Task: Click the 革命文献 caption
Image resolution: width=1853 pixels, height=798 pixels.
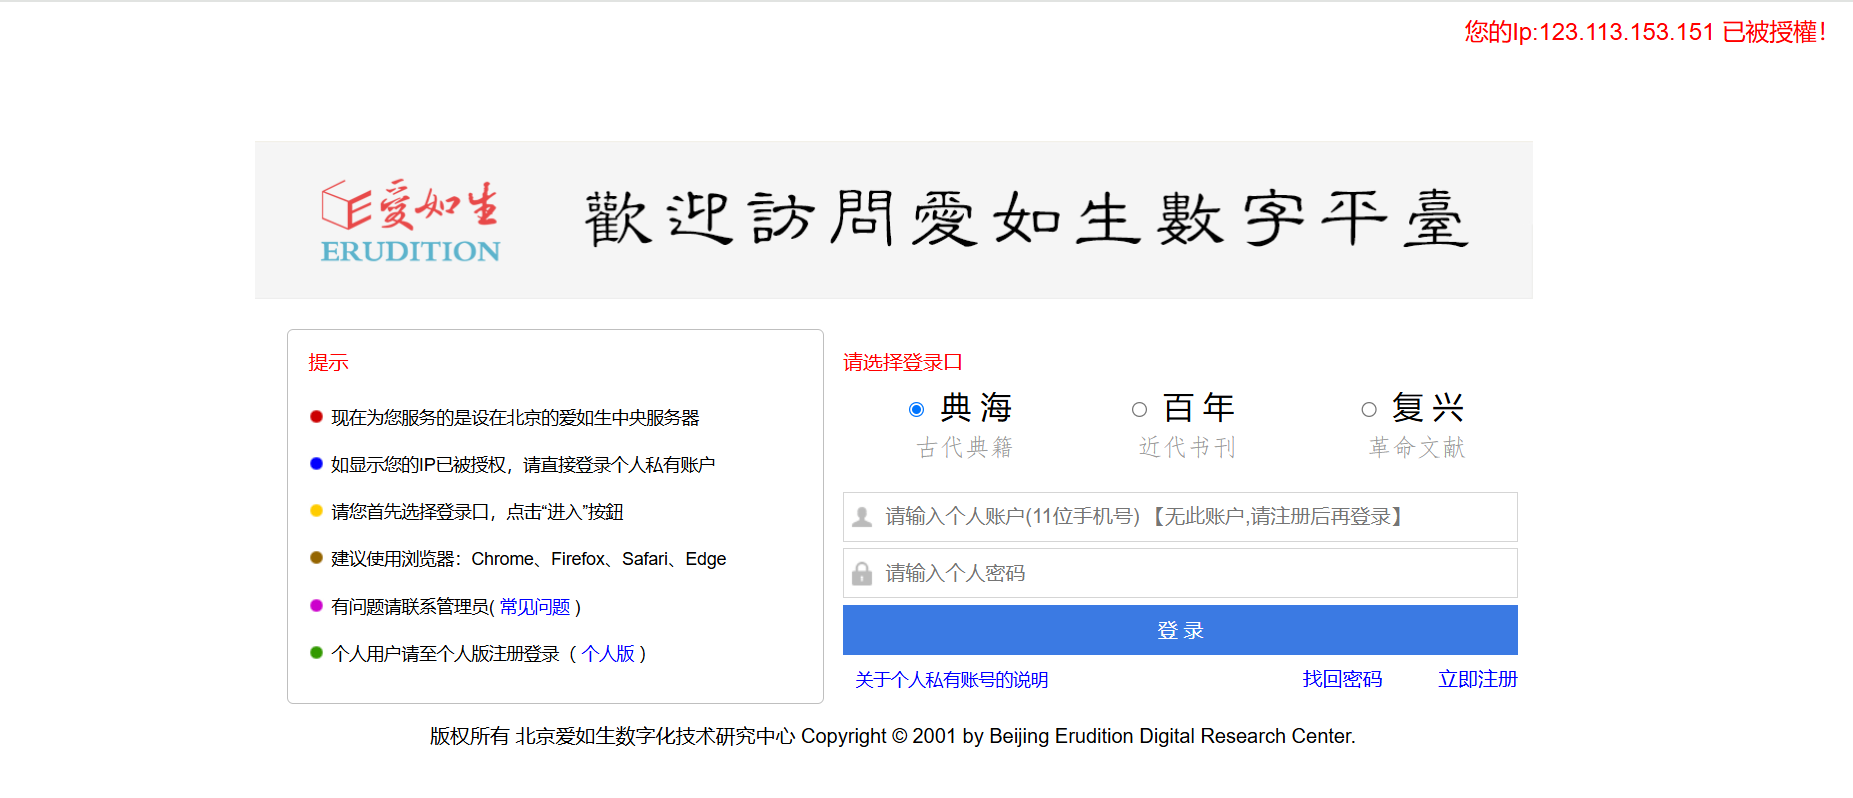Action: (1417, 447)
